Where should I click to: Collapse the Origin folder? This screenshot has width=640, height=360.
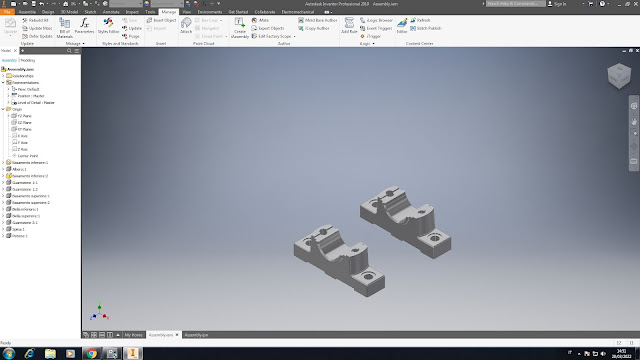3,109
